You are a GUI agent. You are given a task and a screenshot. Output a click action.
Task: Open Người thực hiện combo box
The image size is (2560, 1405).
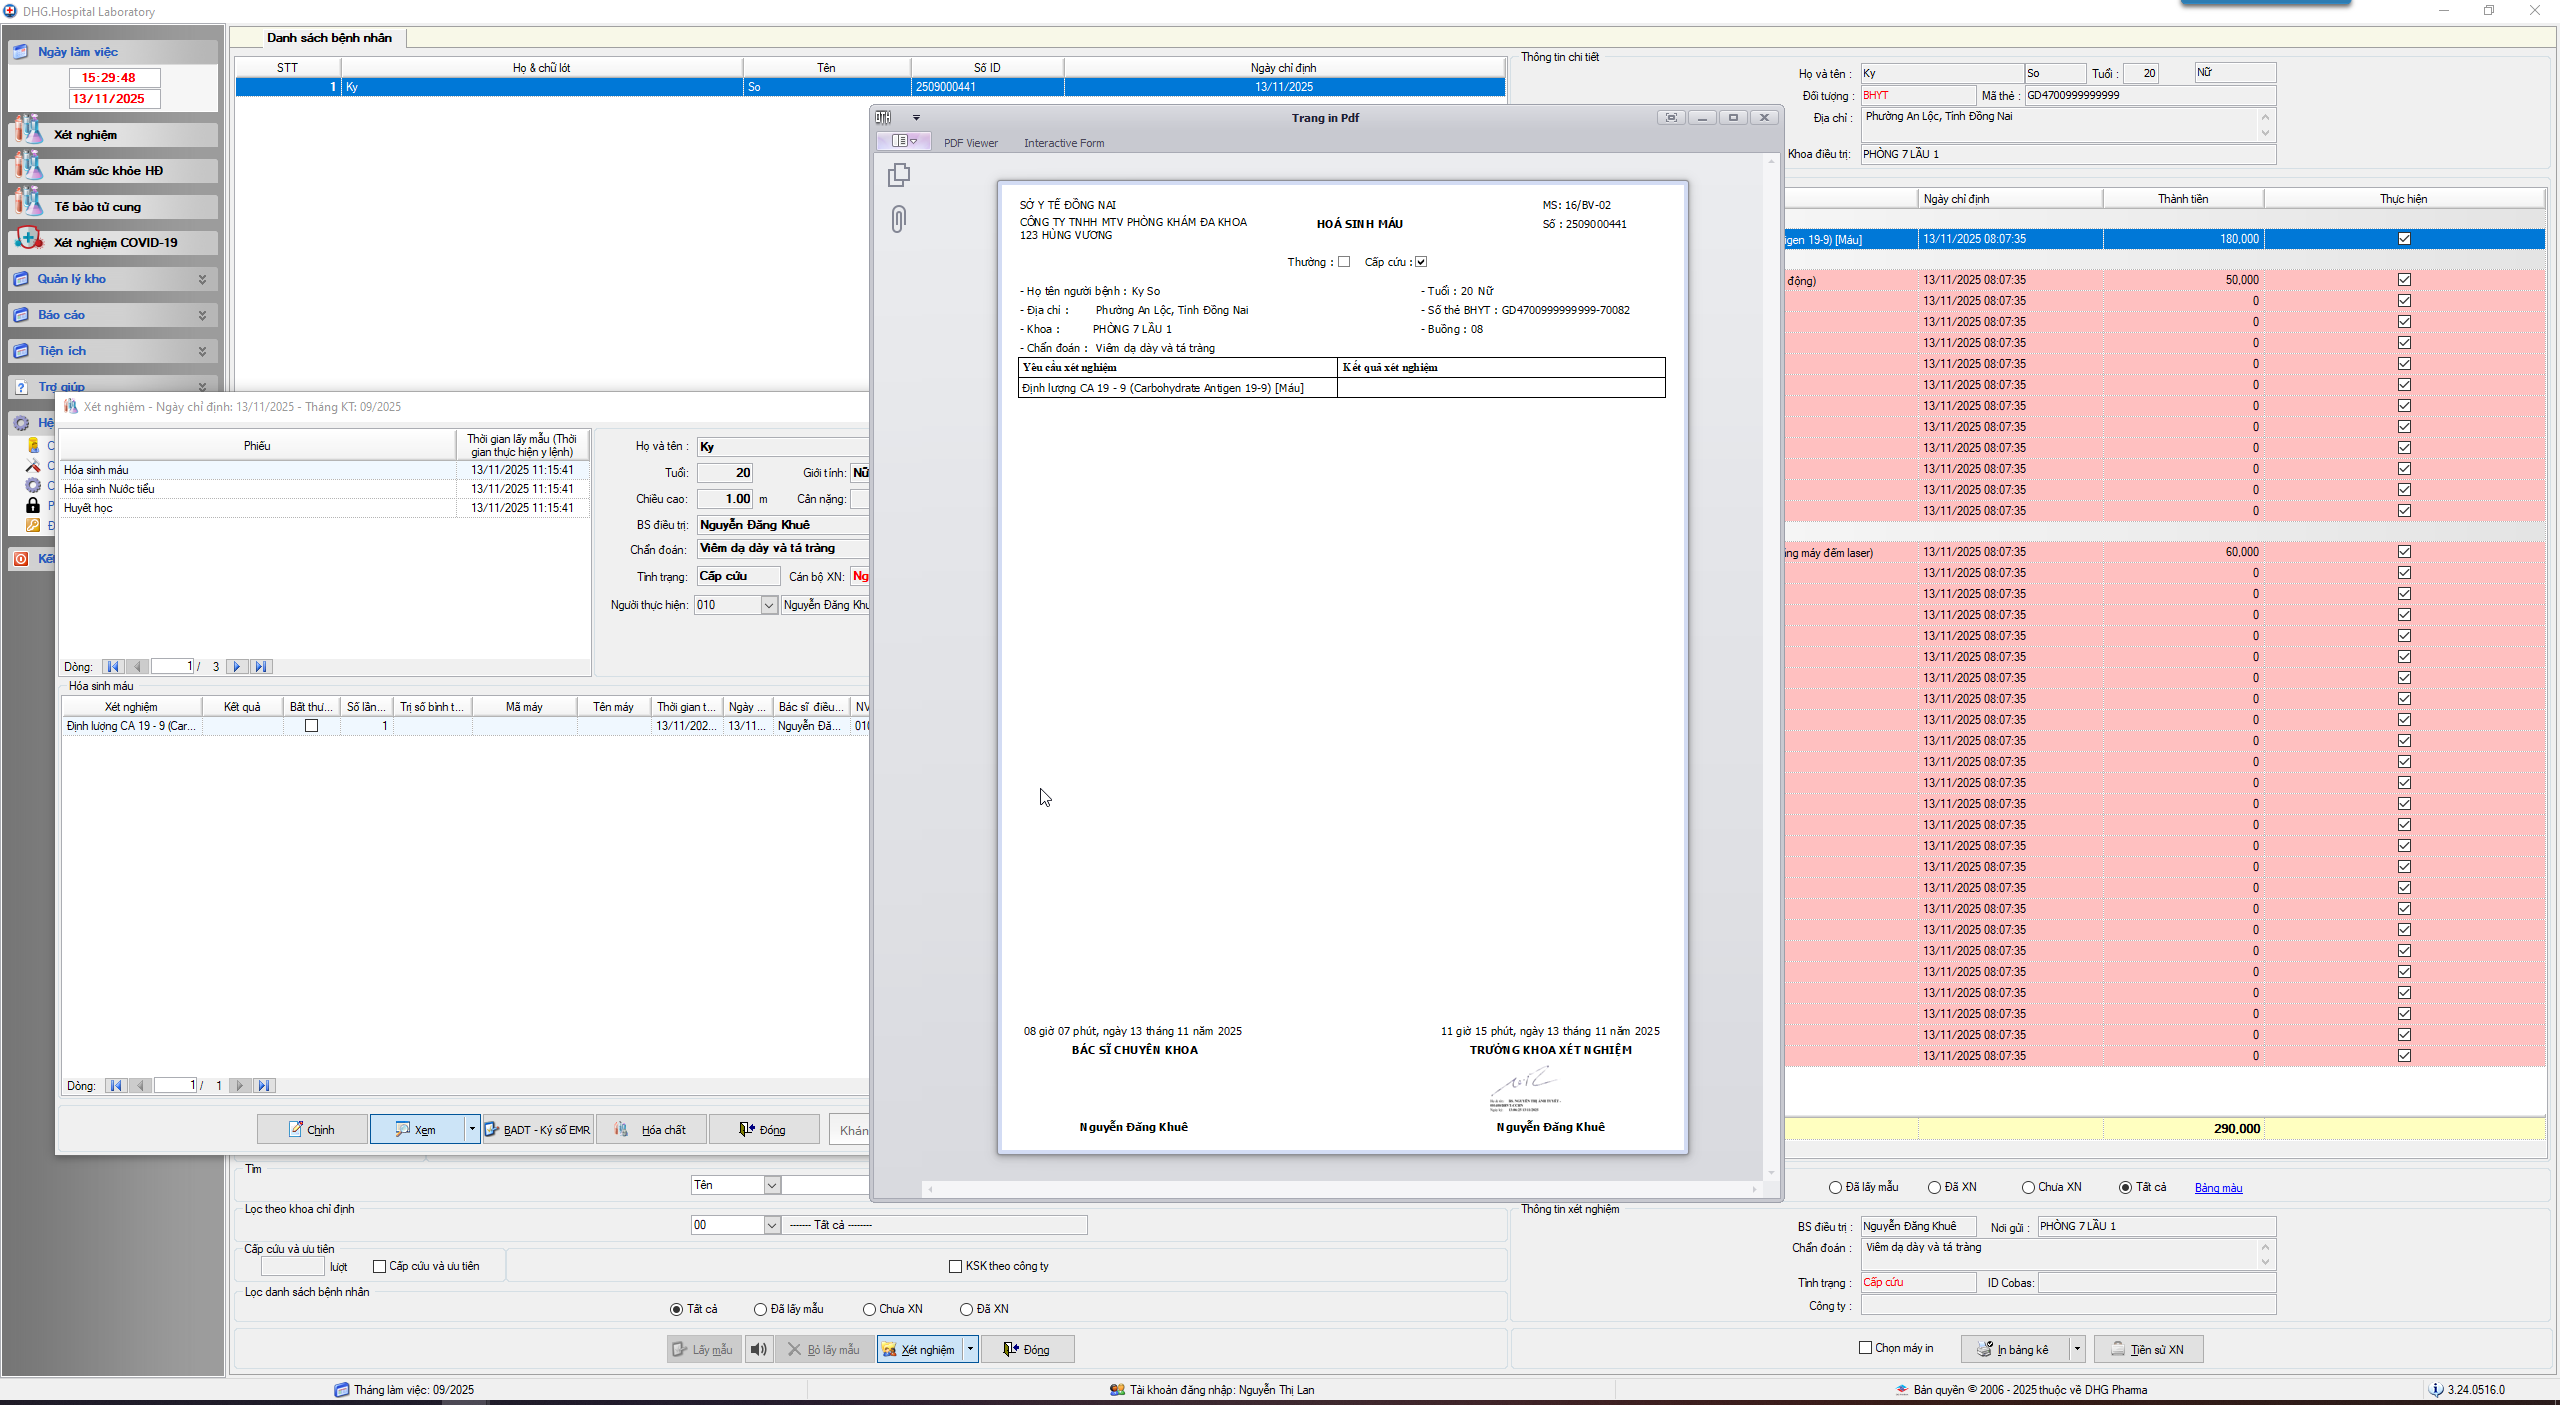pyautogui.click(x=768, y=605)
